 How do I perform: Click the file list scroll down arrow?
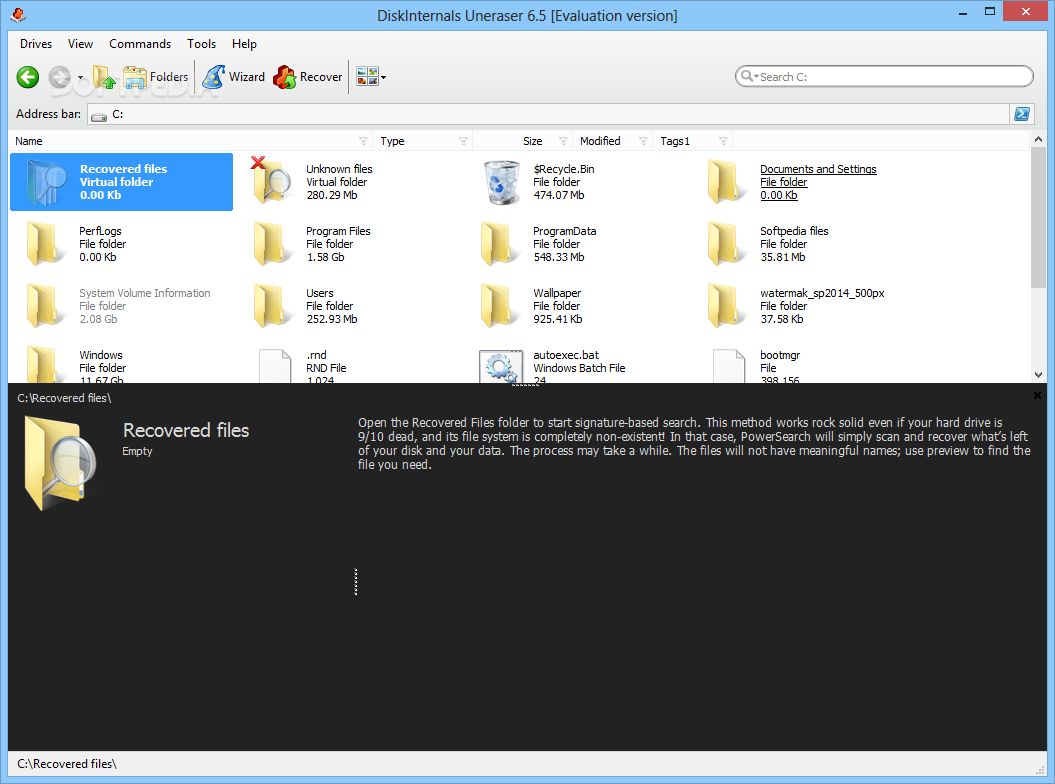coord(1038,375)
